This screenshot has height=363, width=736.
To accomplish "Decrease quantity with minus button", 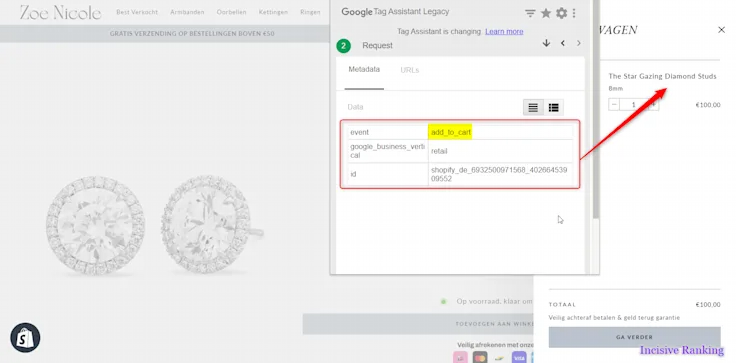I will 614,104.
